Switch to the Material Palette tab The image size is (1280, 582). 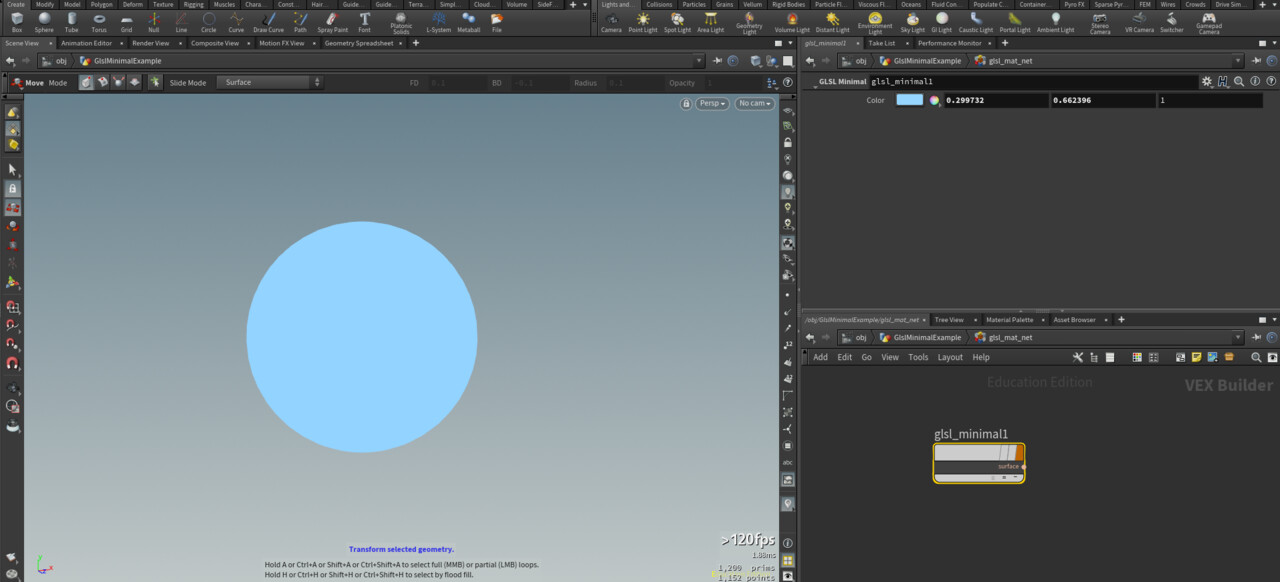1012,319
